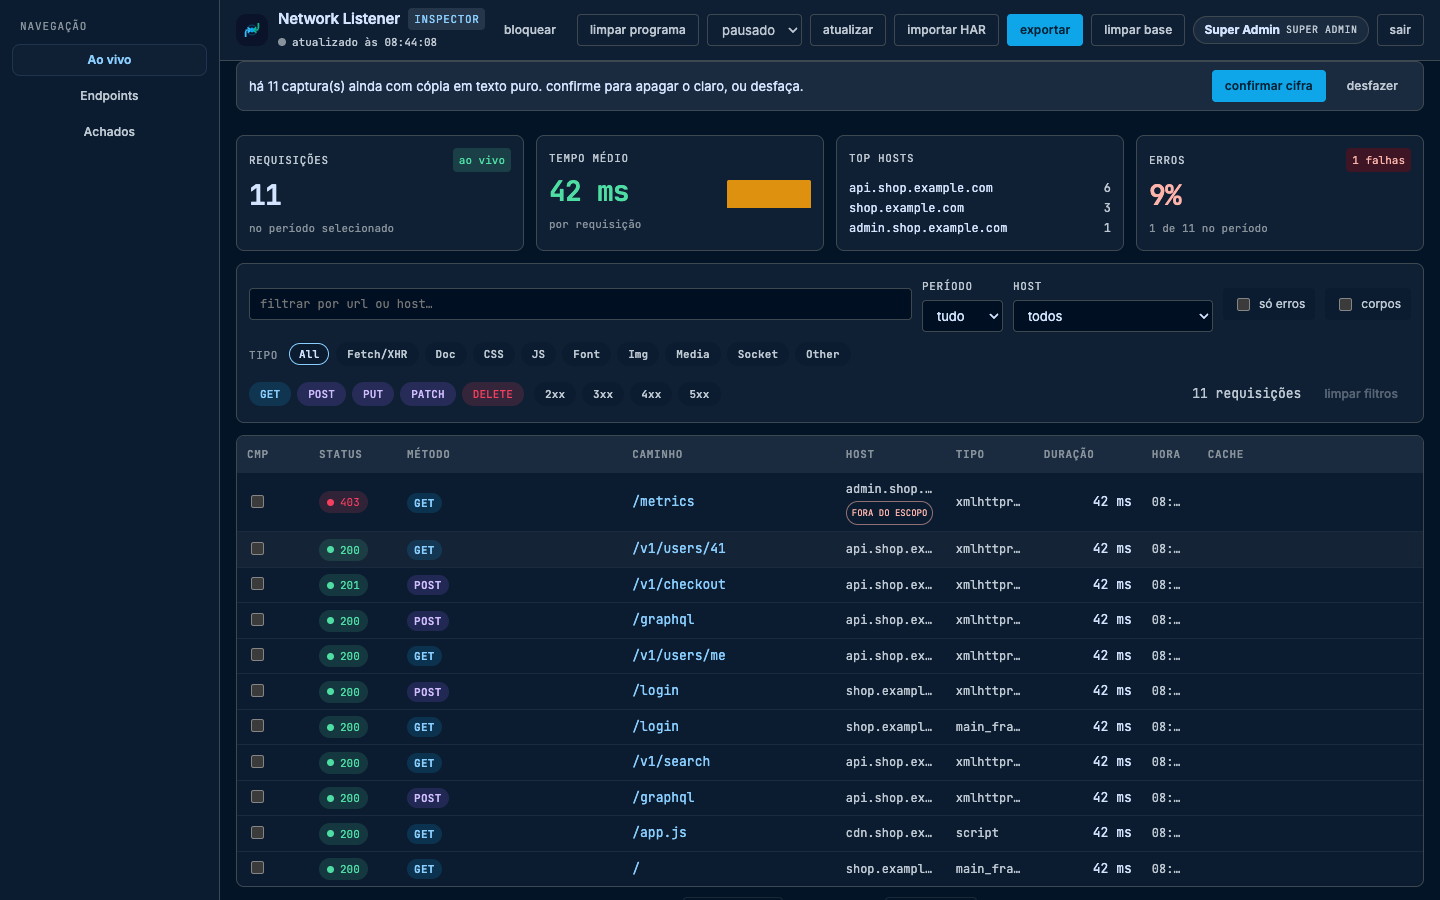The image size is (1440, 900).
Task: Filter by 5xx status codes
Action: coord(699,394)
